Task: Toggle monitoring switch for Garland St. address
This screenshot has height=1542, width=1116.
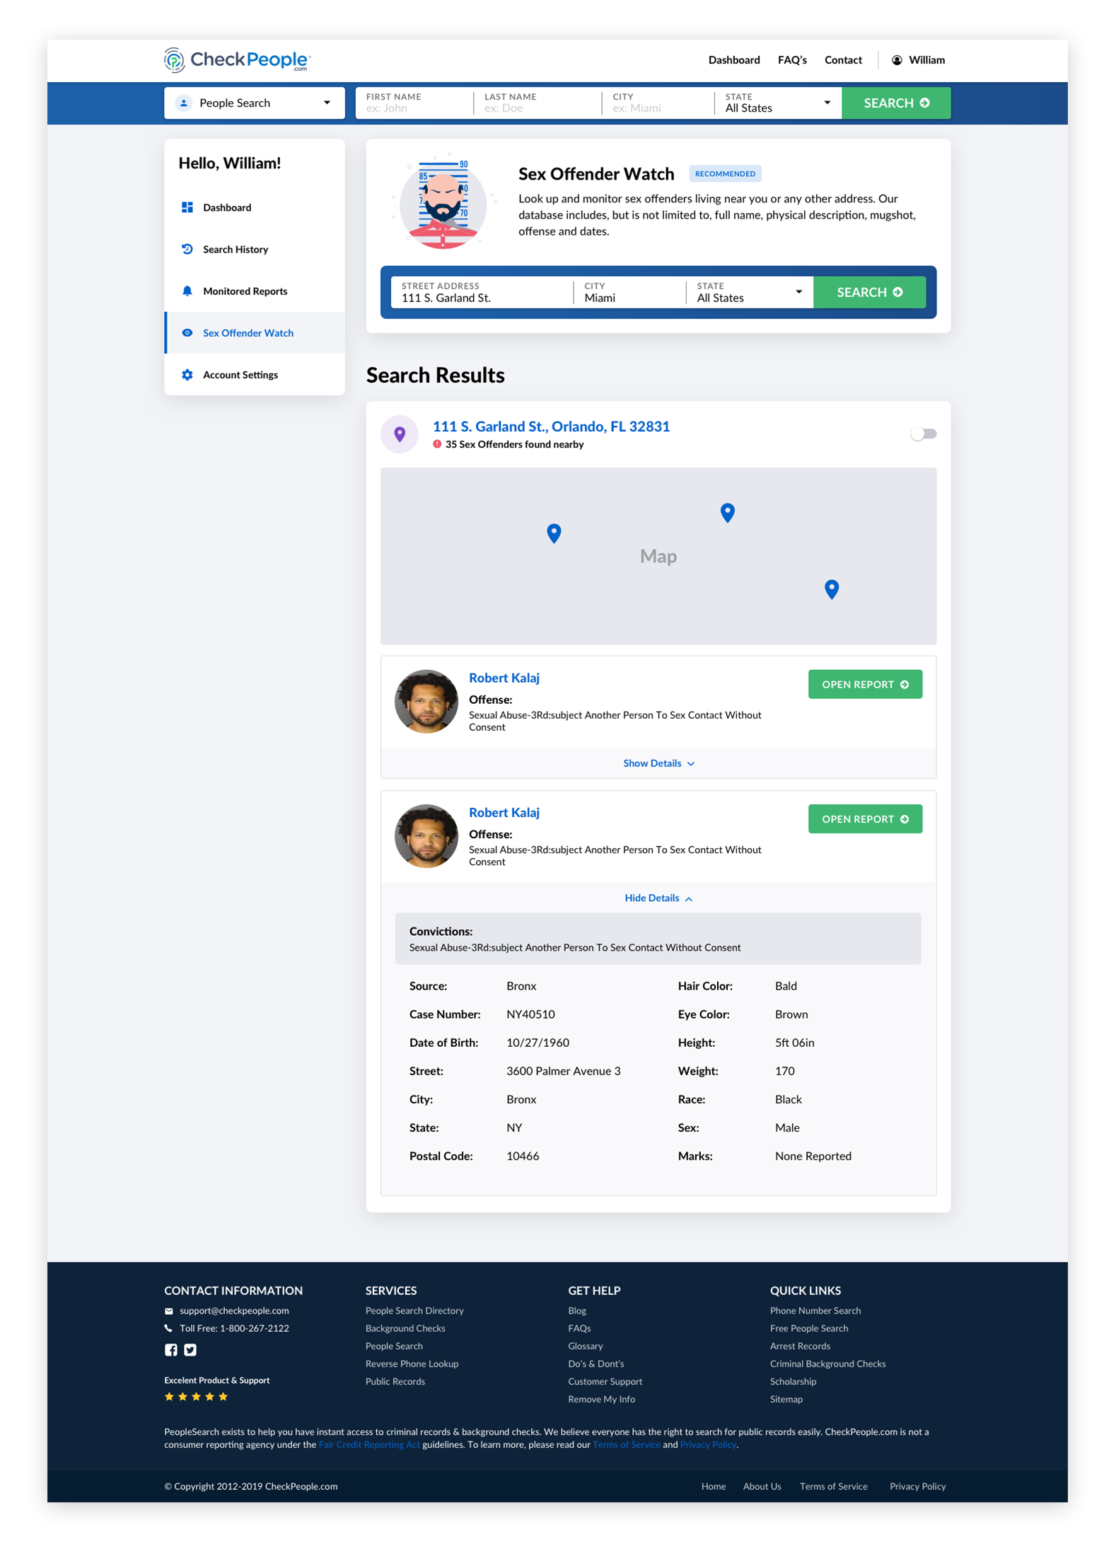Action: pos(923,434)
